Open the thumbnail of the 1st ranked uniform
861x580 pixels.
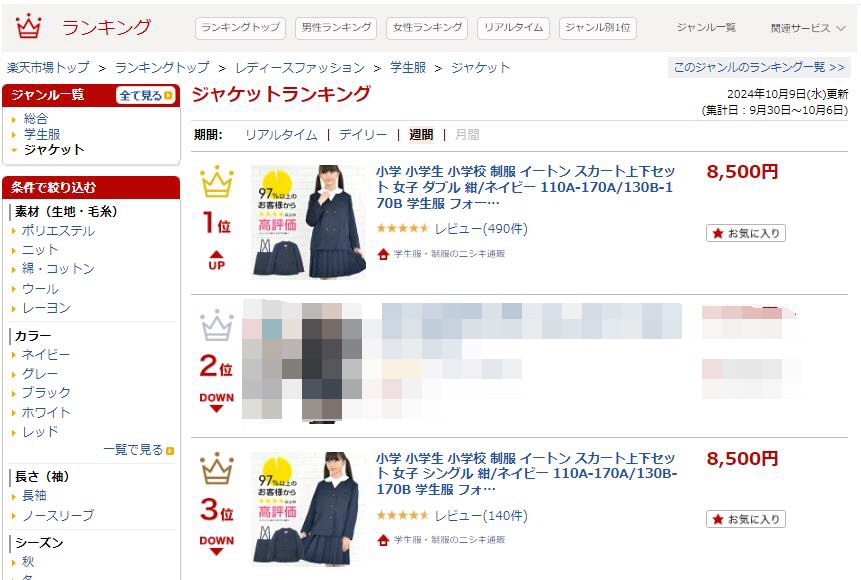[308, 221]
